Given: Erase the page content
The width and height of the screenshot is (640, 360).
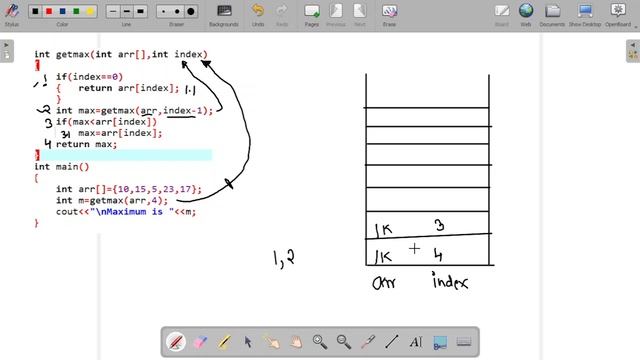Looking at the screenshot, I should (389, 15).
